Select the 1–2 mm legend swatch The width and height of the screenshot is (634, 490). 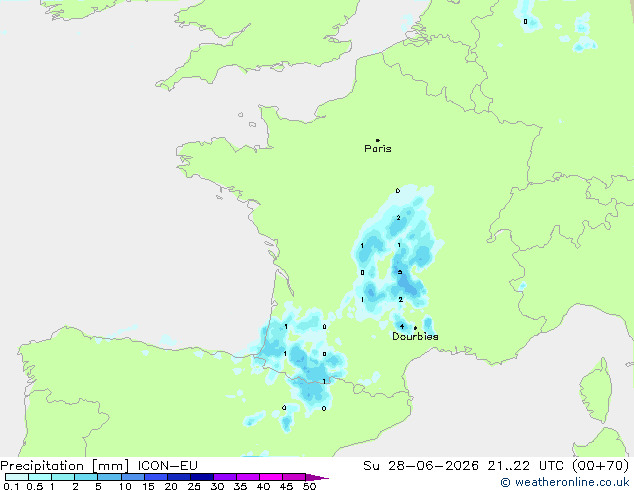63,477
